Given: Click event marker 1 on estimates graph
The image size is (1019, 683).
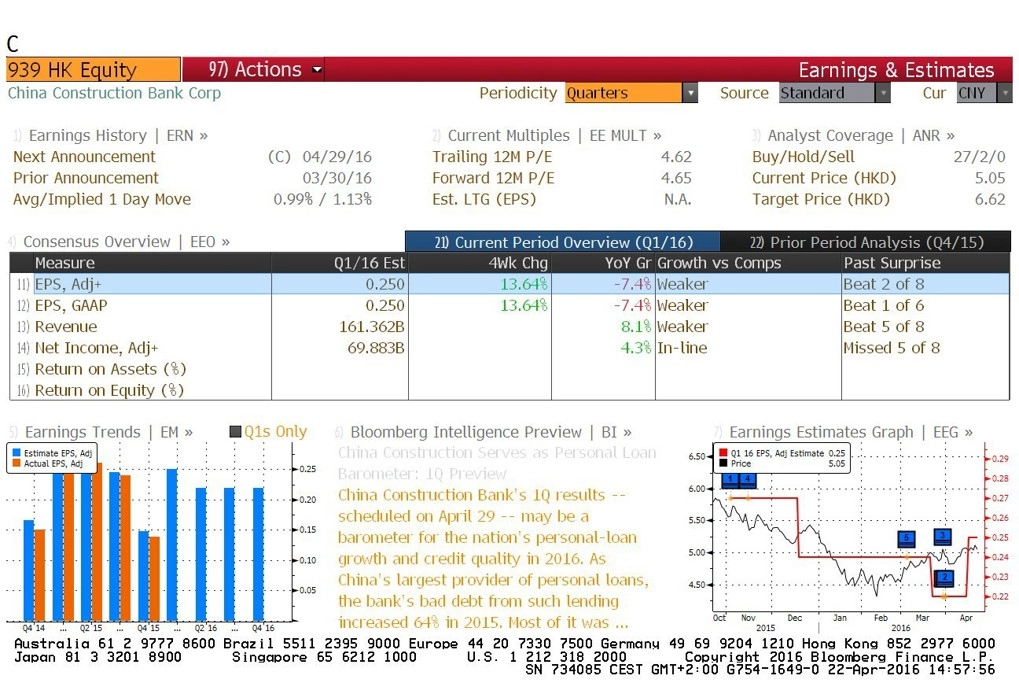Looking at the screenshot, I should point(730,480).
